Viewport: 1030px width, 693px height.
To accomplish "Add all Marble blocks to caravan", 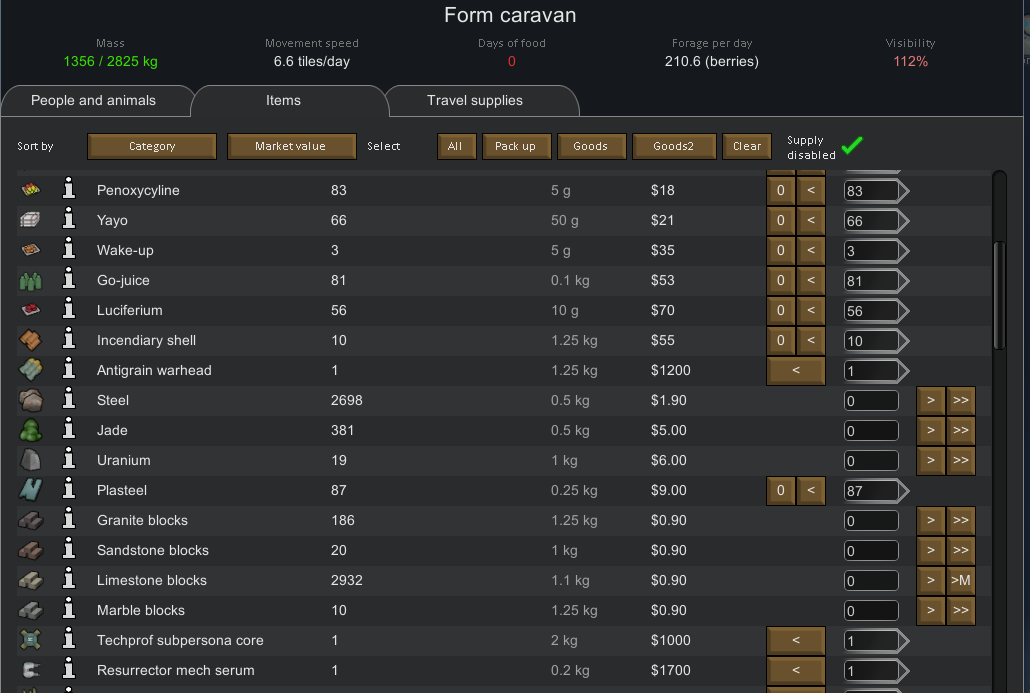I will tap(960, 610).
